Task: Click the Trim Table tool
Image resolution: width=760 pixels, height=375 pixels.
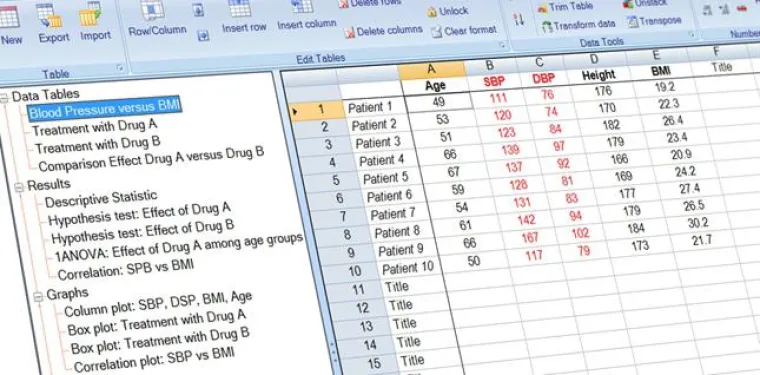Action: tap(565, 7)
